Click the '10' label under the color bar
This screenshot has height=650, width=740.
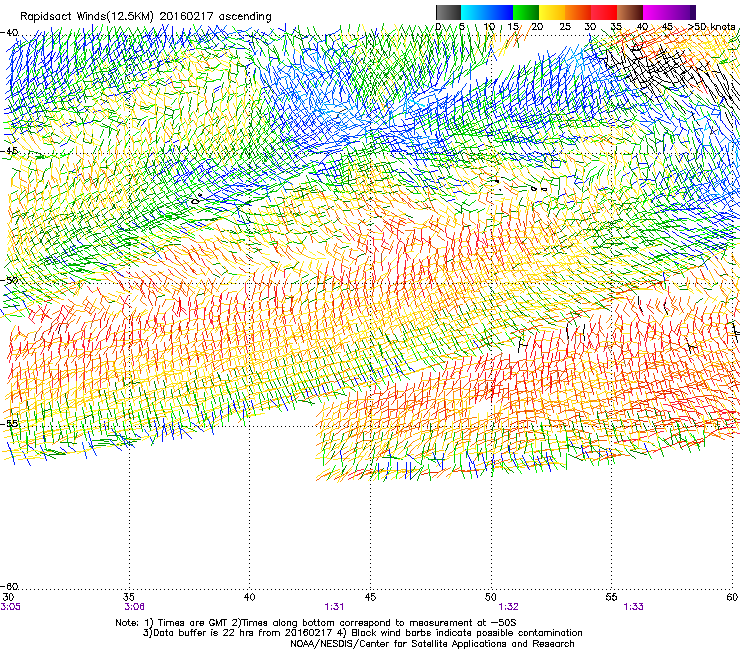point(489,27)
